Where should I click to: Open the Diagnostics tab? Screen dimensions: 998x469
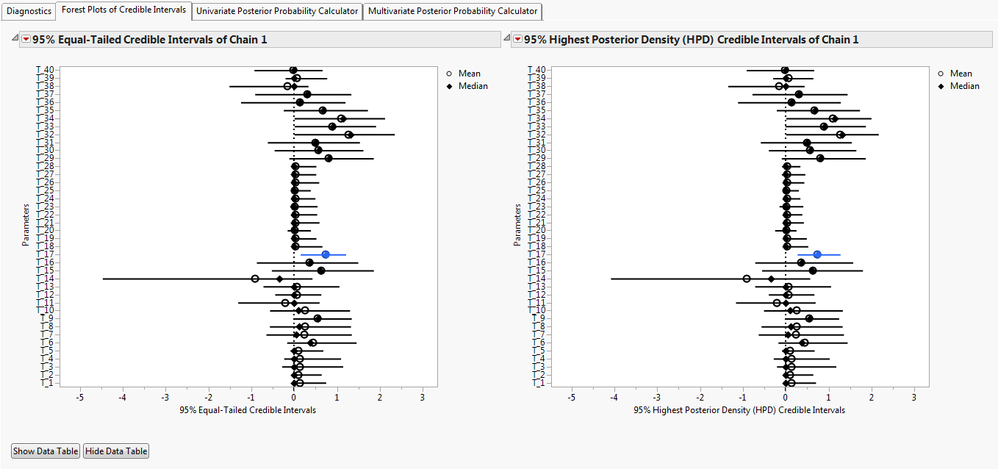point(29,11)
